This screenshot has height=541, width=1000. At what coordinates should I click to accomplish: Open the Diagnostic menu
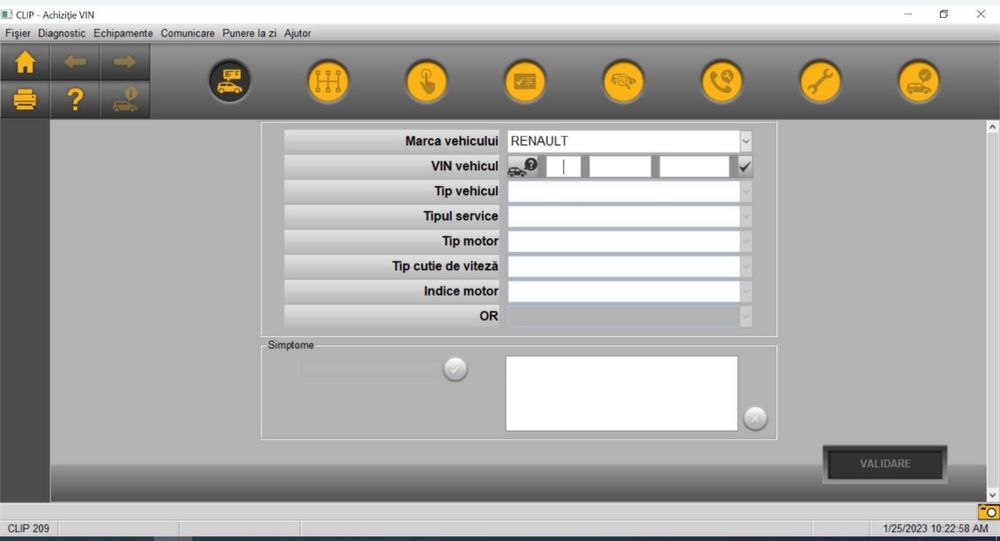tap(61, 33)
